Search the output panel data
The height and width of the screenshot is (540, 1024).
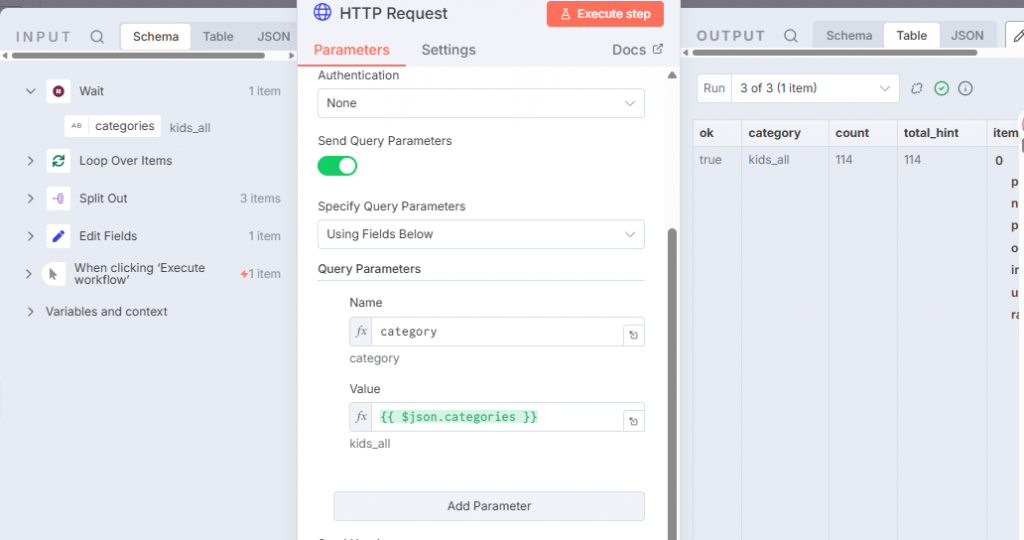790,36
